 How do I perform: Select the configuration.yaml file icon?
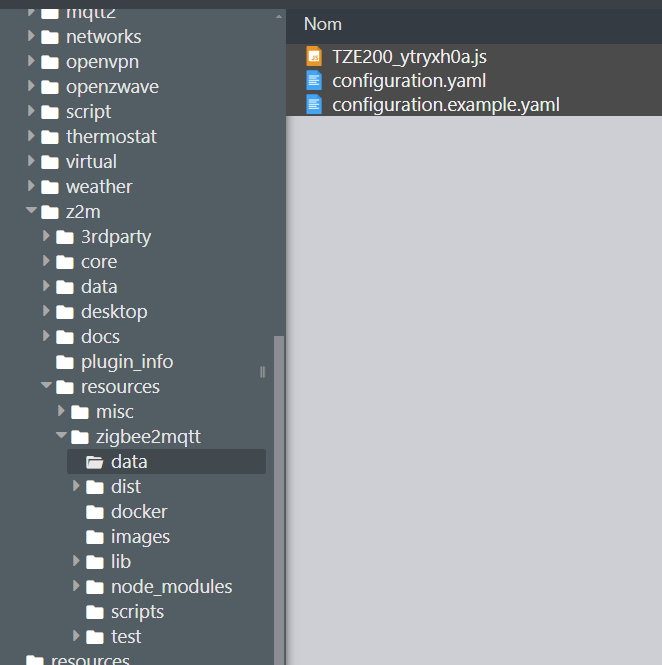314,81
